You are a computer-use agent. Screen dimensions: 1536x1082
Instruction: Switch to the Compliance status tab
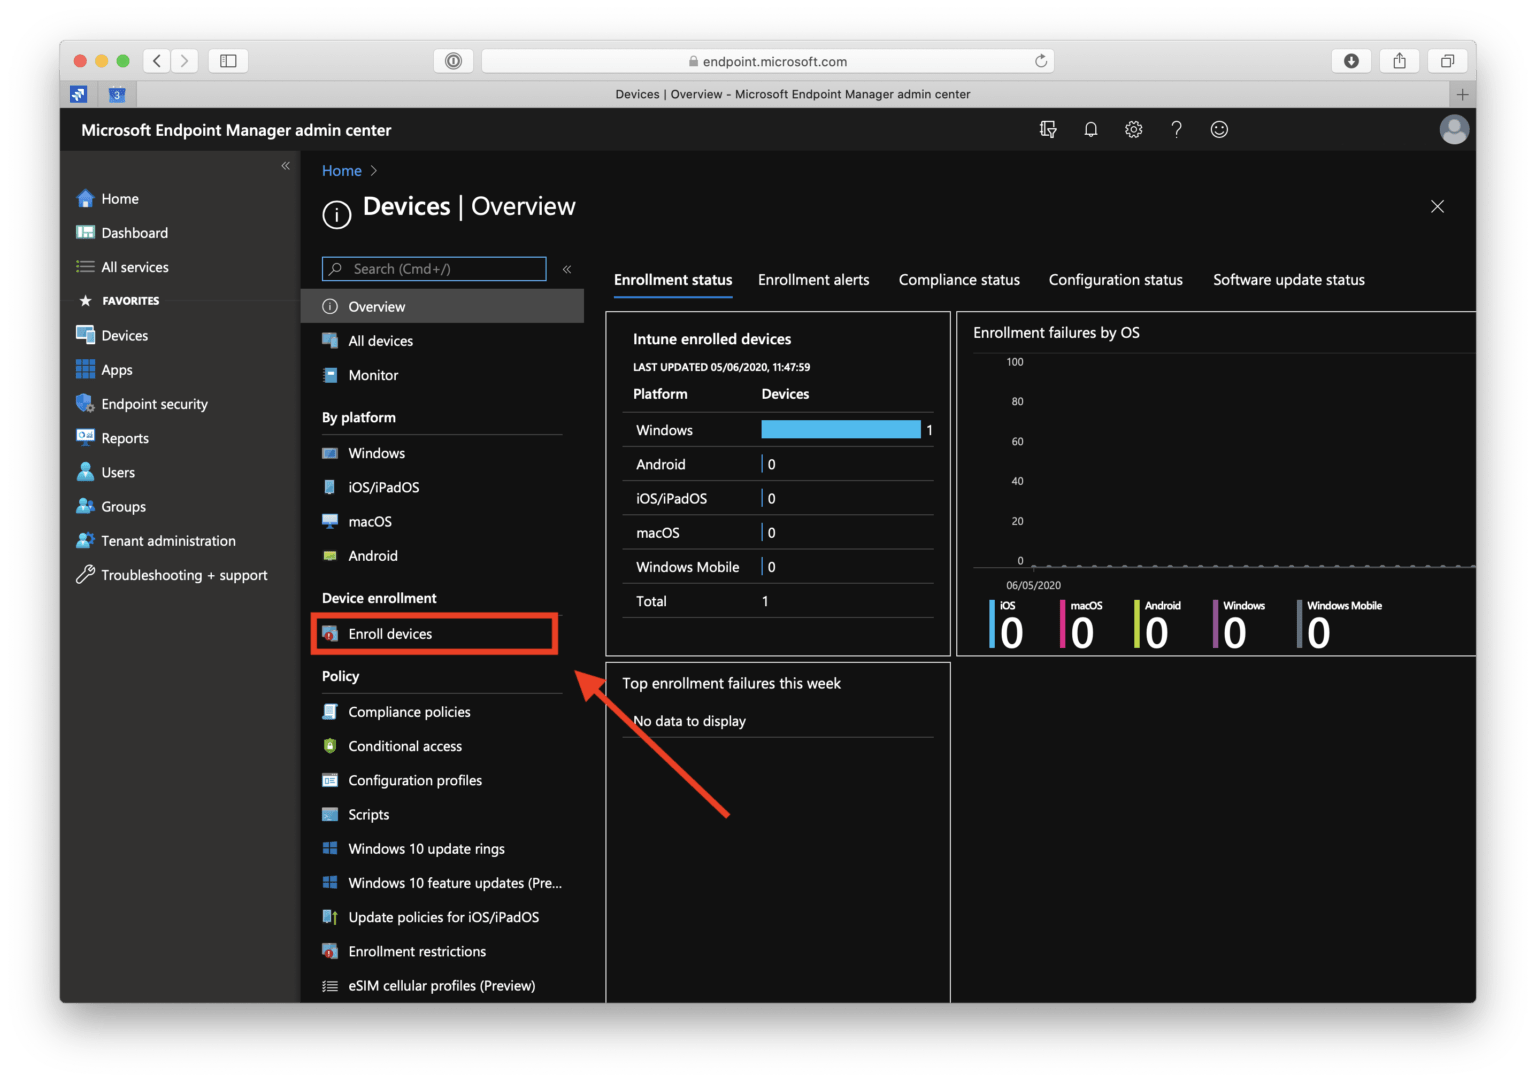[x=958, y=280]
